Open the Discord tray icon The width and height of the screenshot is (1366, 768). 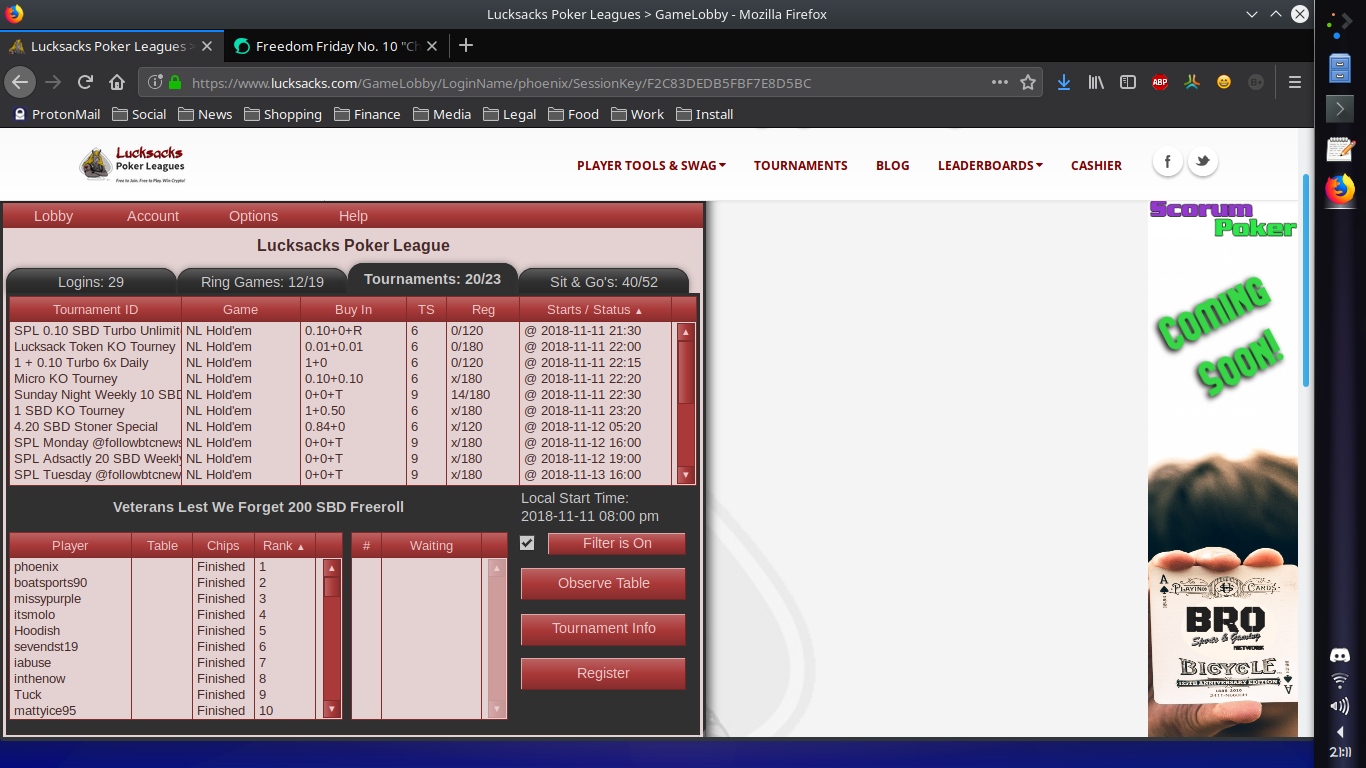(1339, 656)
